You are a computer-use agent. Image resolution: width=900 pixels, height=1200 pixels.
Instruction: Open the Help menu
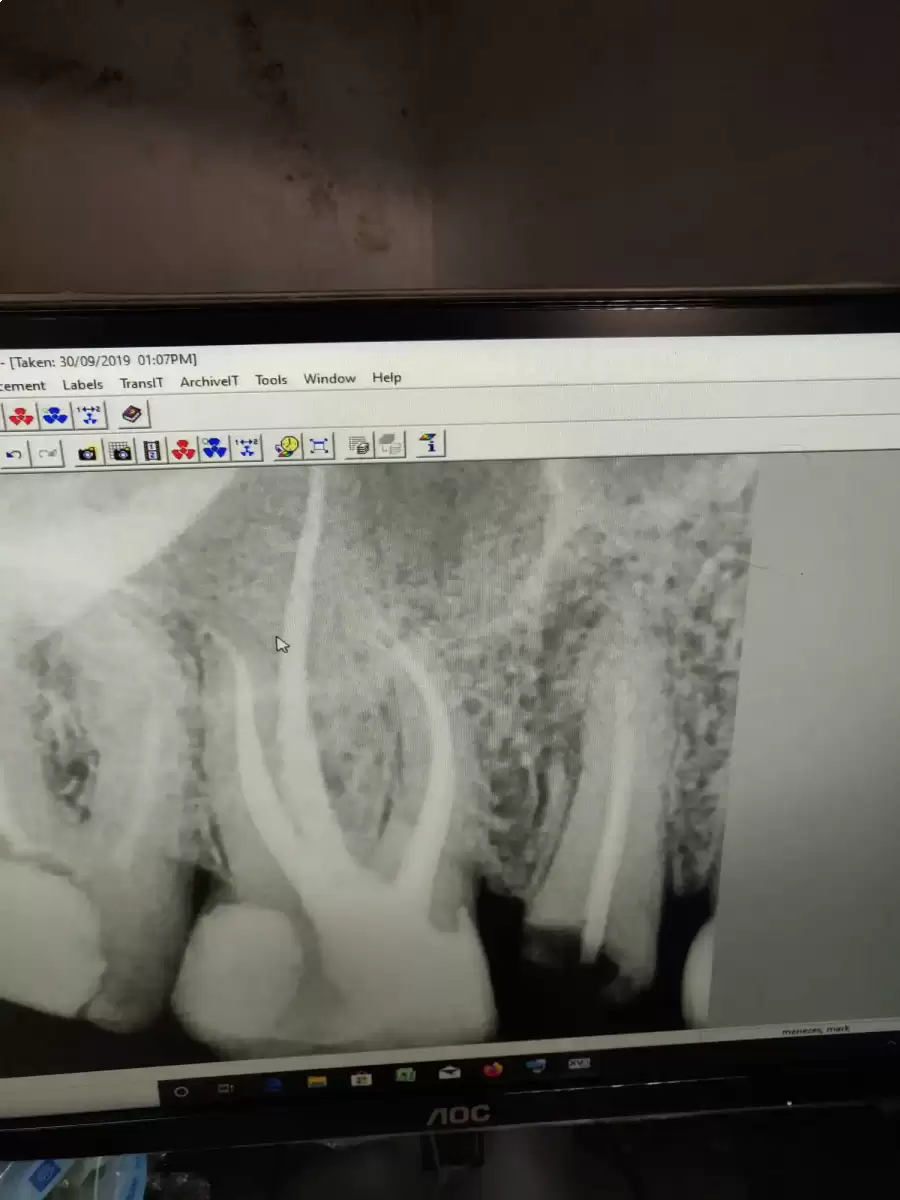tap(387, 377)
